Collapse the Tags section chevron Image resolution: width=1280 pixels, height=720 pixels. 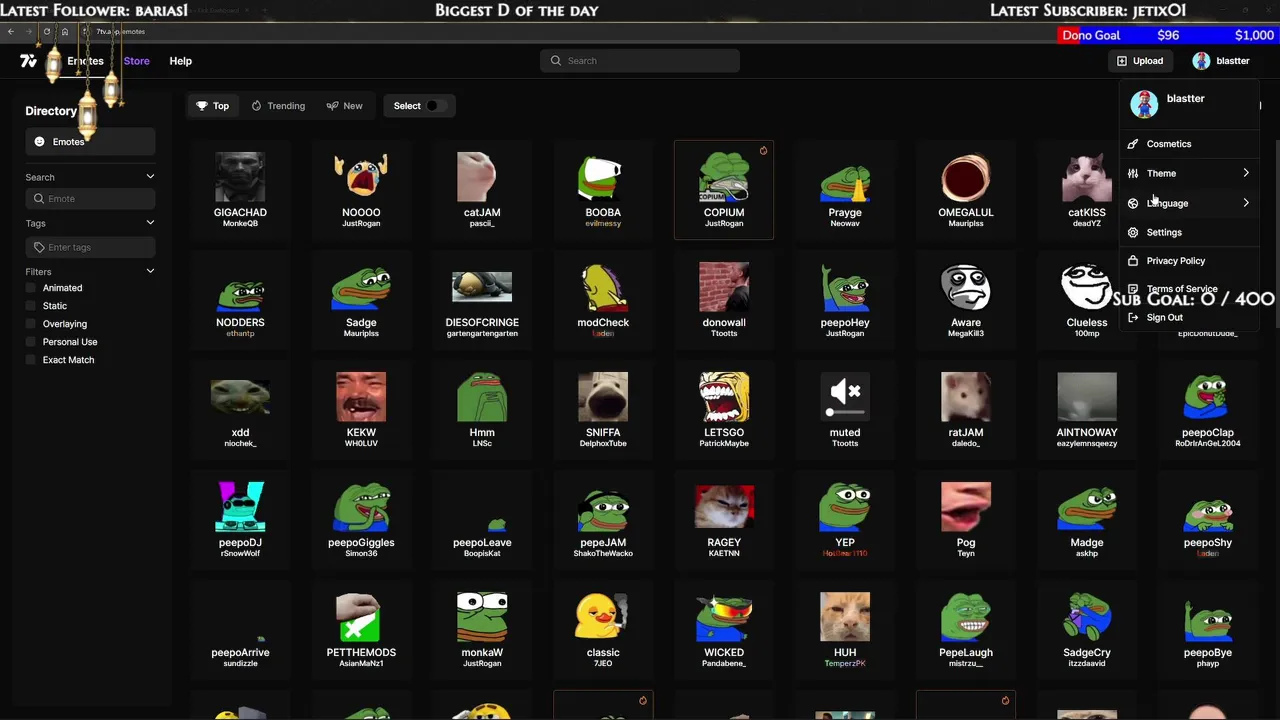click(150, 223)
